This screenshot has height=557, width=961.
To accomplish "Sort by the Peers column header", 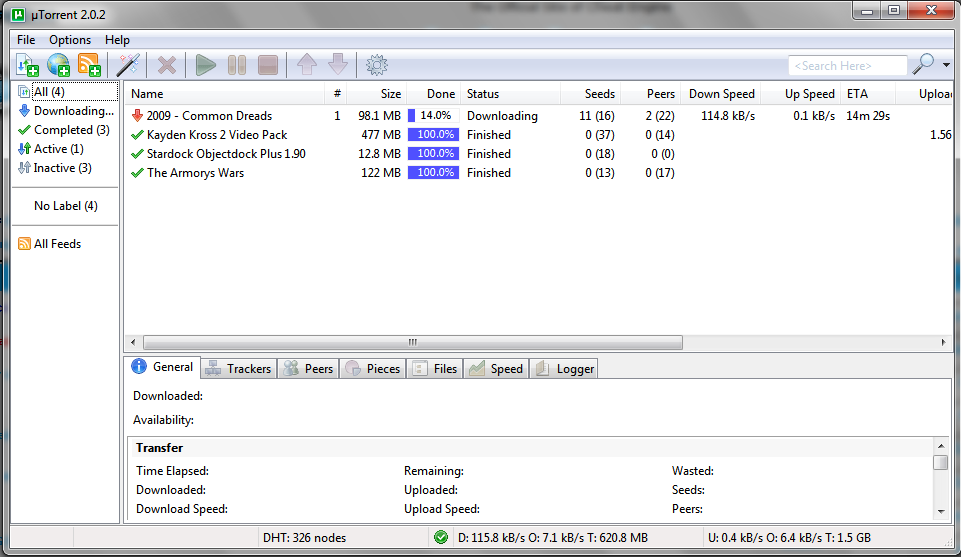I will 651,94.
